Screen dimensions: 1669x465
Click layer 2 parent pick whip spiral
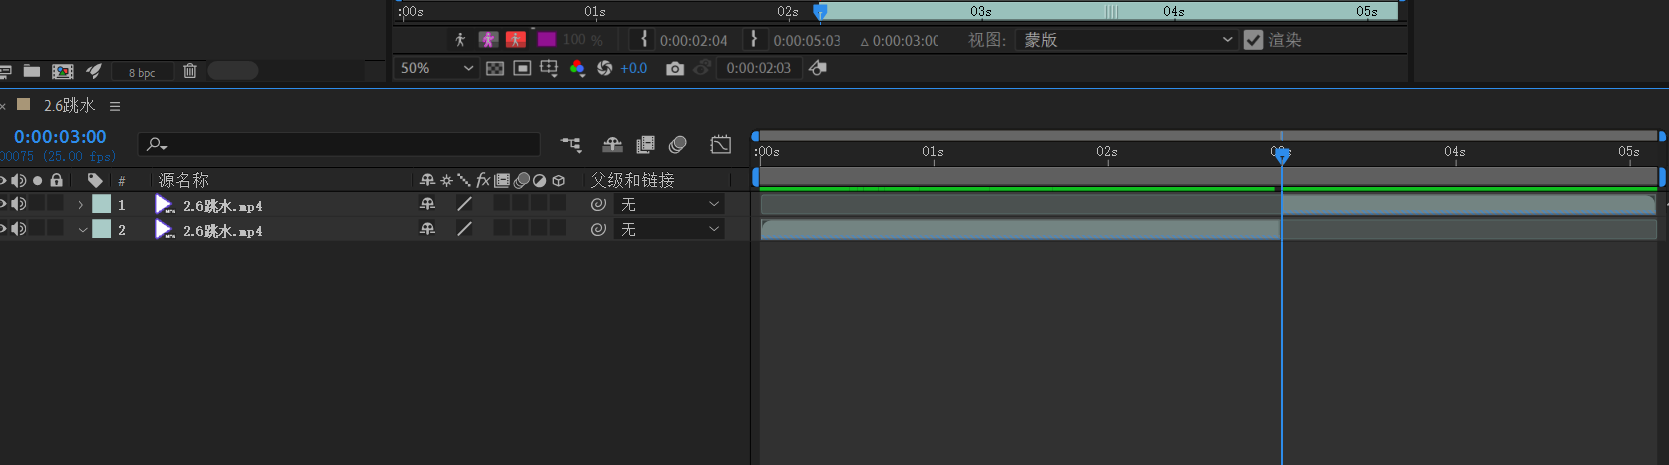[598, 229]
